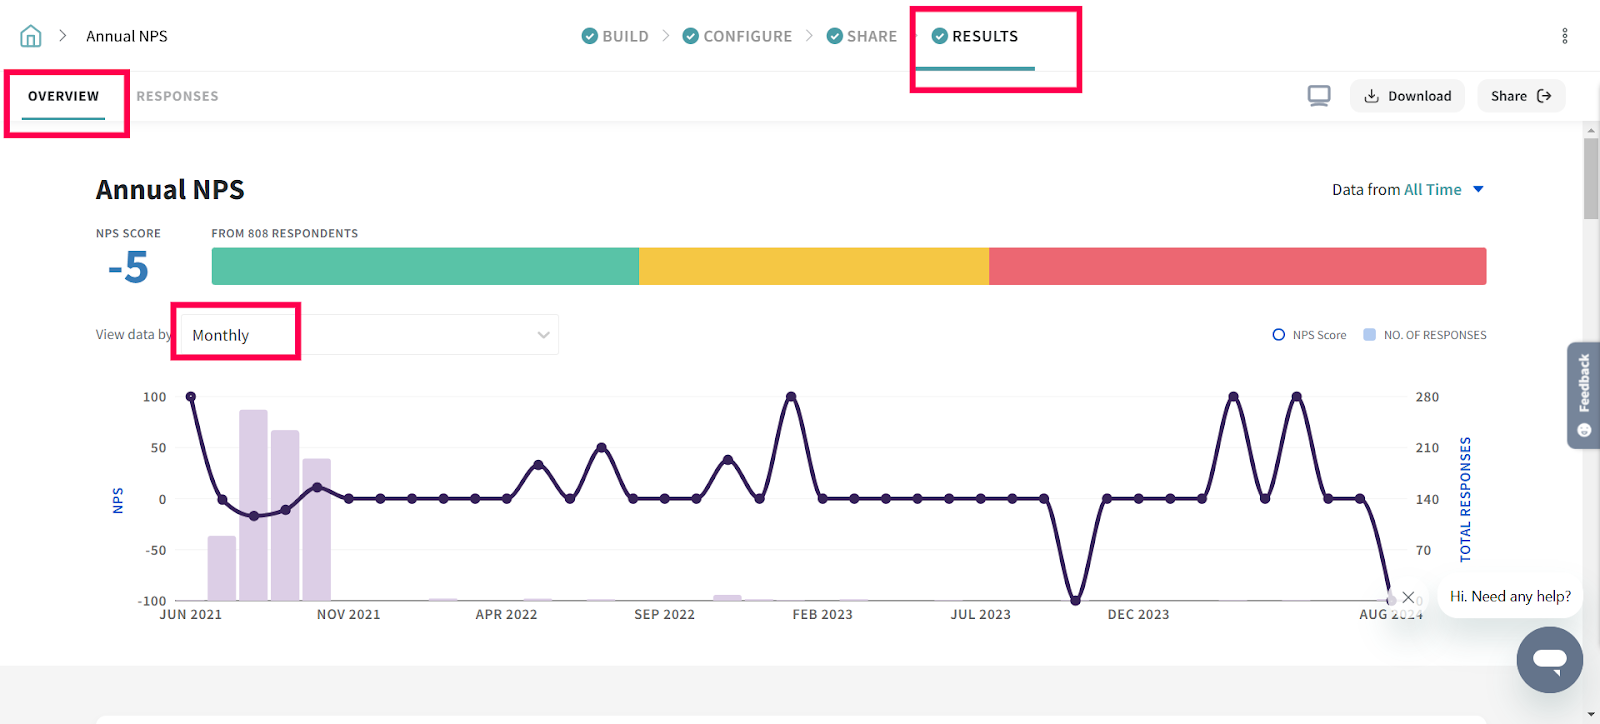The image size is (1600, 724).
Task: Open the three-dot more options menu
Action: 1564,36
